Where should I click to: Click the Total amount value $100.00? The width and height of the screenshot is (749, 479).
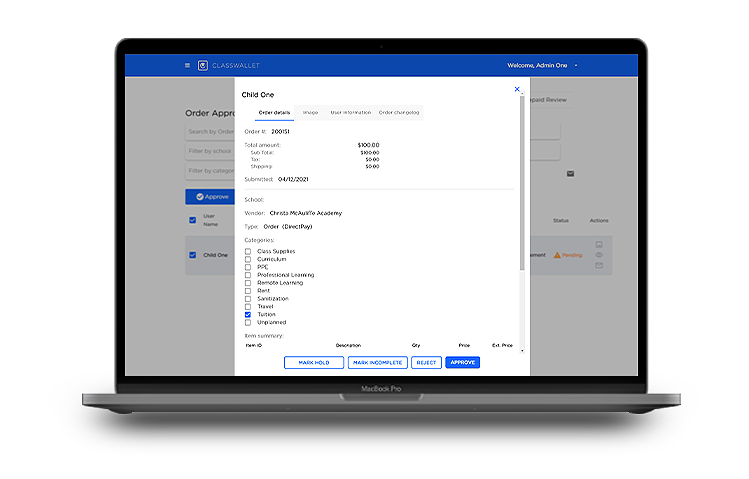click(368, 145)
